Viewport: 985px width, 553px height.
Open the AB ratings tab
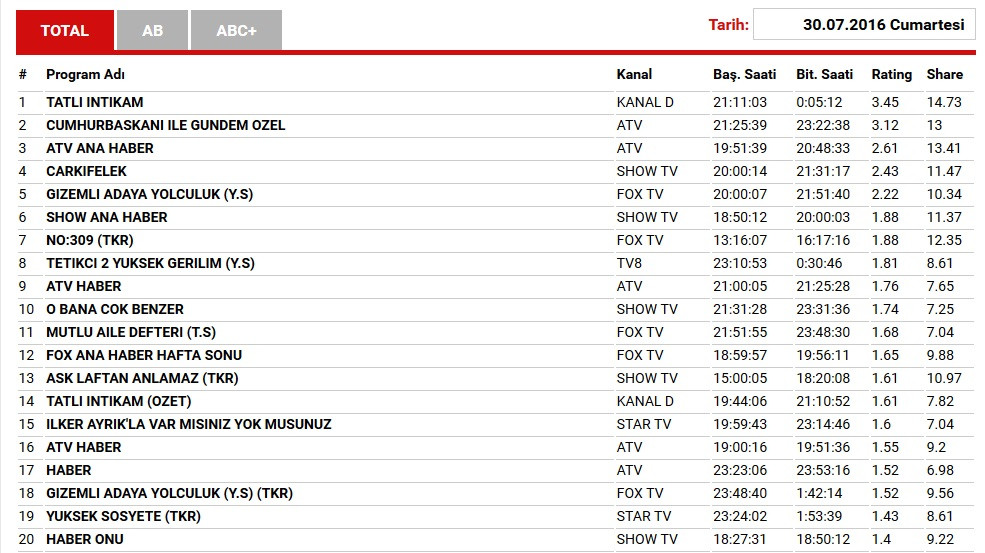click(x=152, y=30)
